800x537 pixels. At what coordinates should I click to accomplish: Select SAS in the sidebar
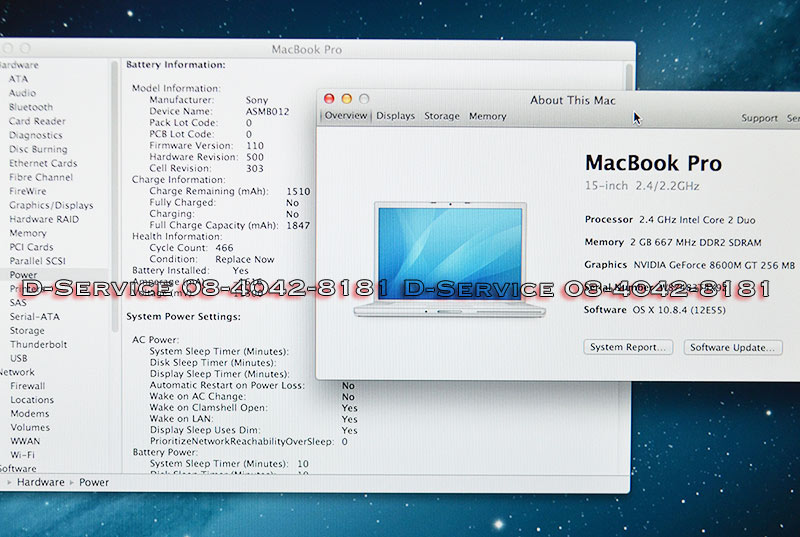tap(18, 302)
